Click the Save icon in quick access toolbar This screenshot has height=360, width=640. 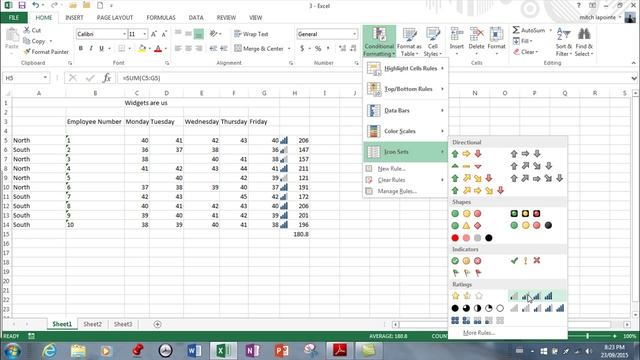[x=22, y=6]
